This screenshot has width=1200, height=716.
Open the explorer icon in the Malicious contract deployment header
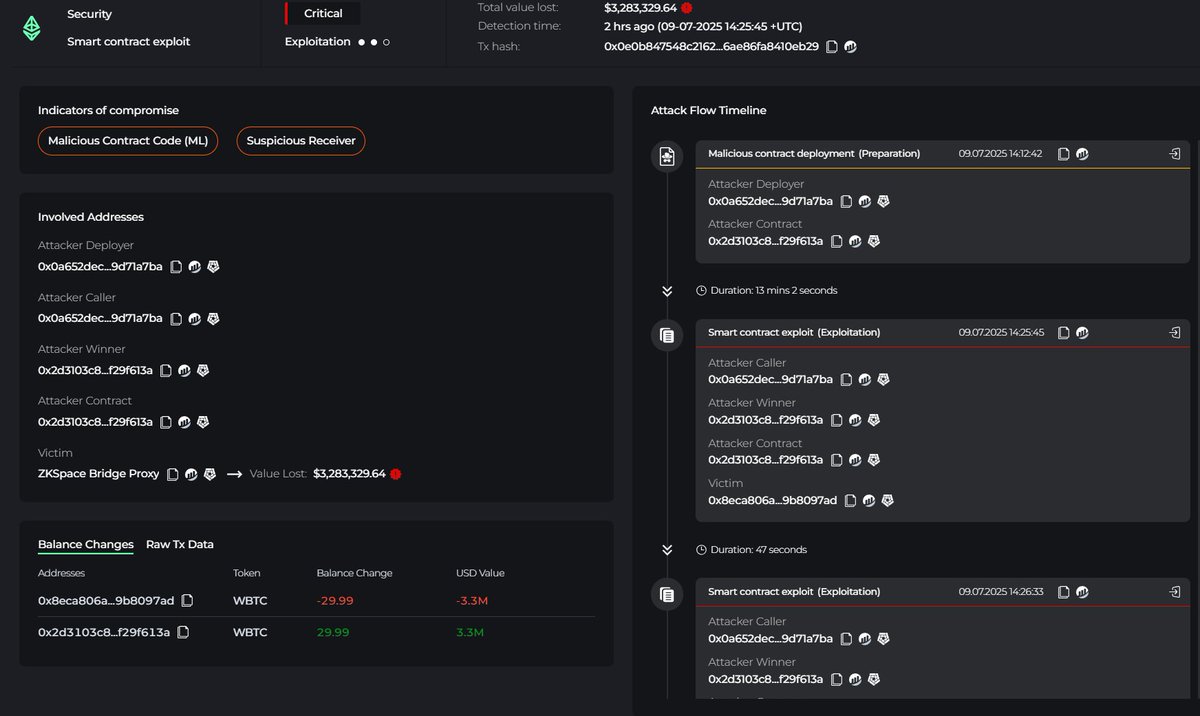[1082, 154]
